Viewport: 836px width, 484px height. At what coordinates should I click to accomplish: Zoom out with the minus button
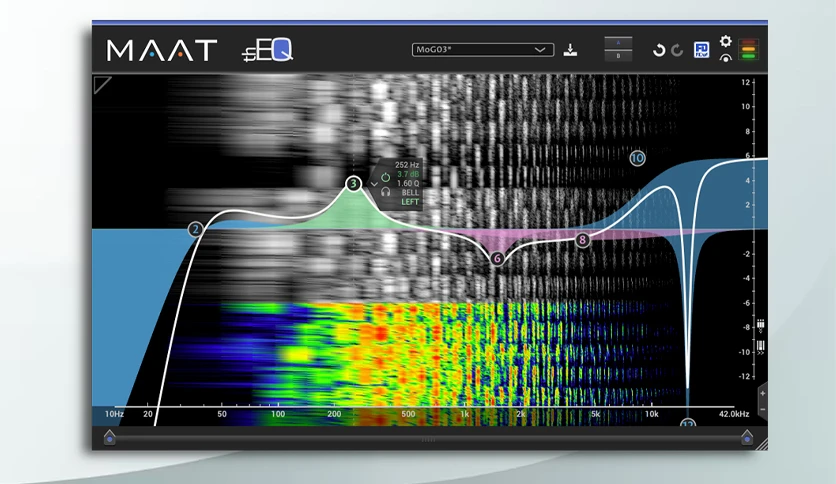tap(762, 409)
